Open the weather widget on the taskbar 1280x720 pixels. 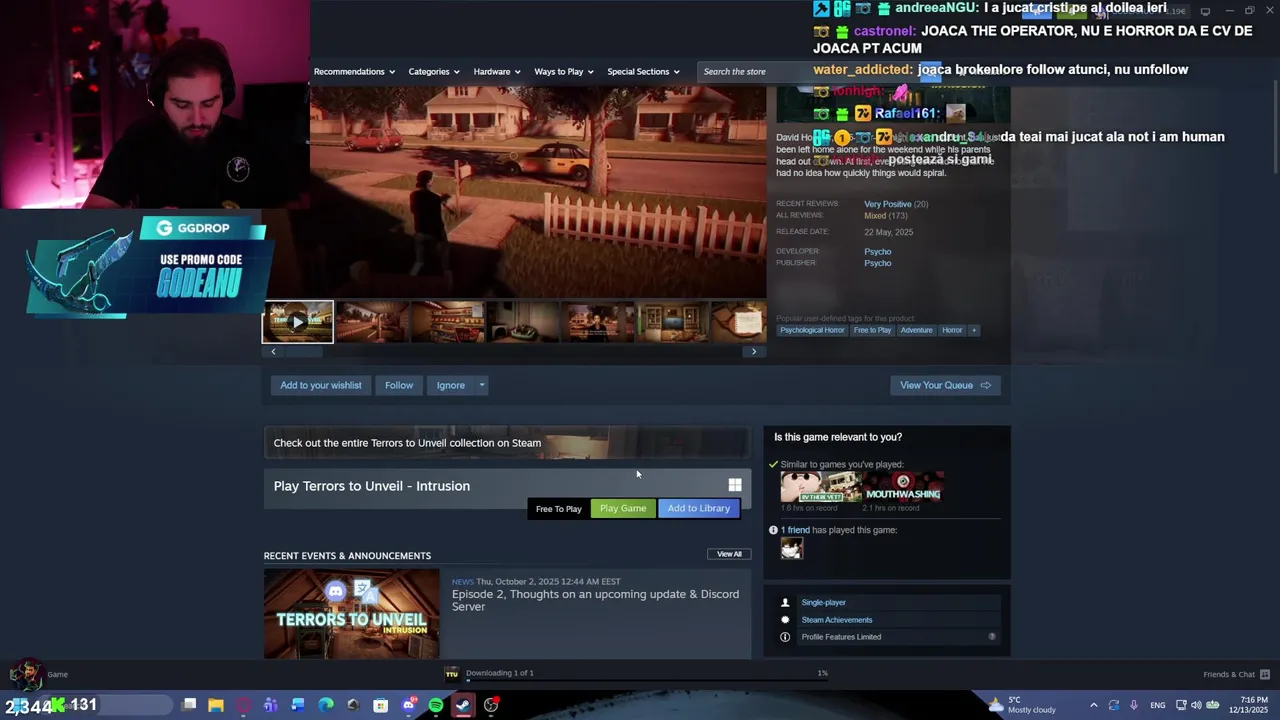click(1021, 705)
